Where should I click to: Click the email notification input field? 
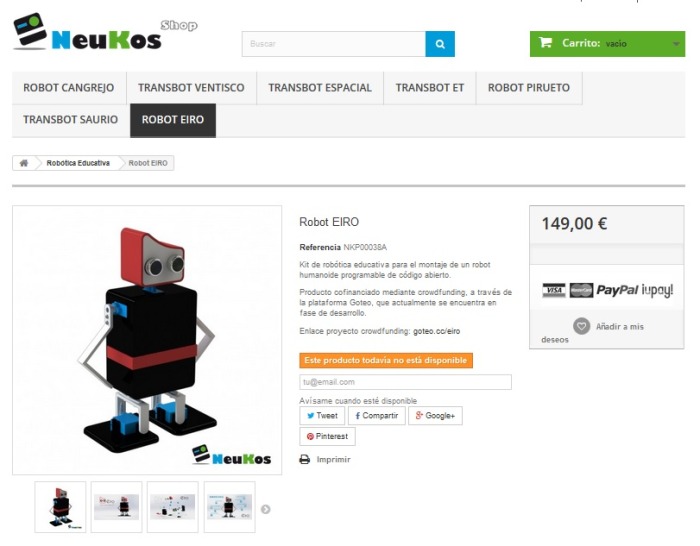coord(405,382)
